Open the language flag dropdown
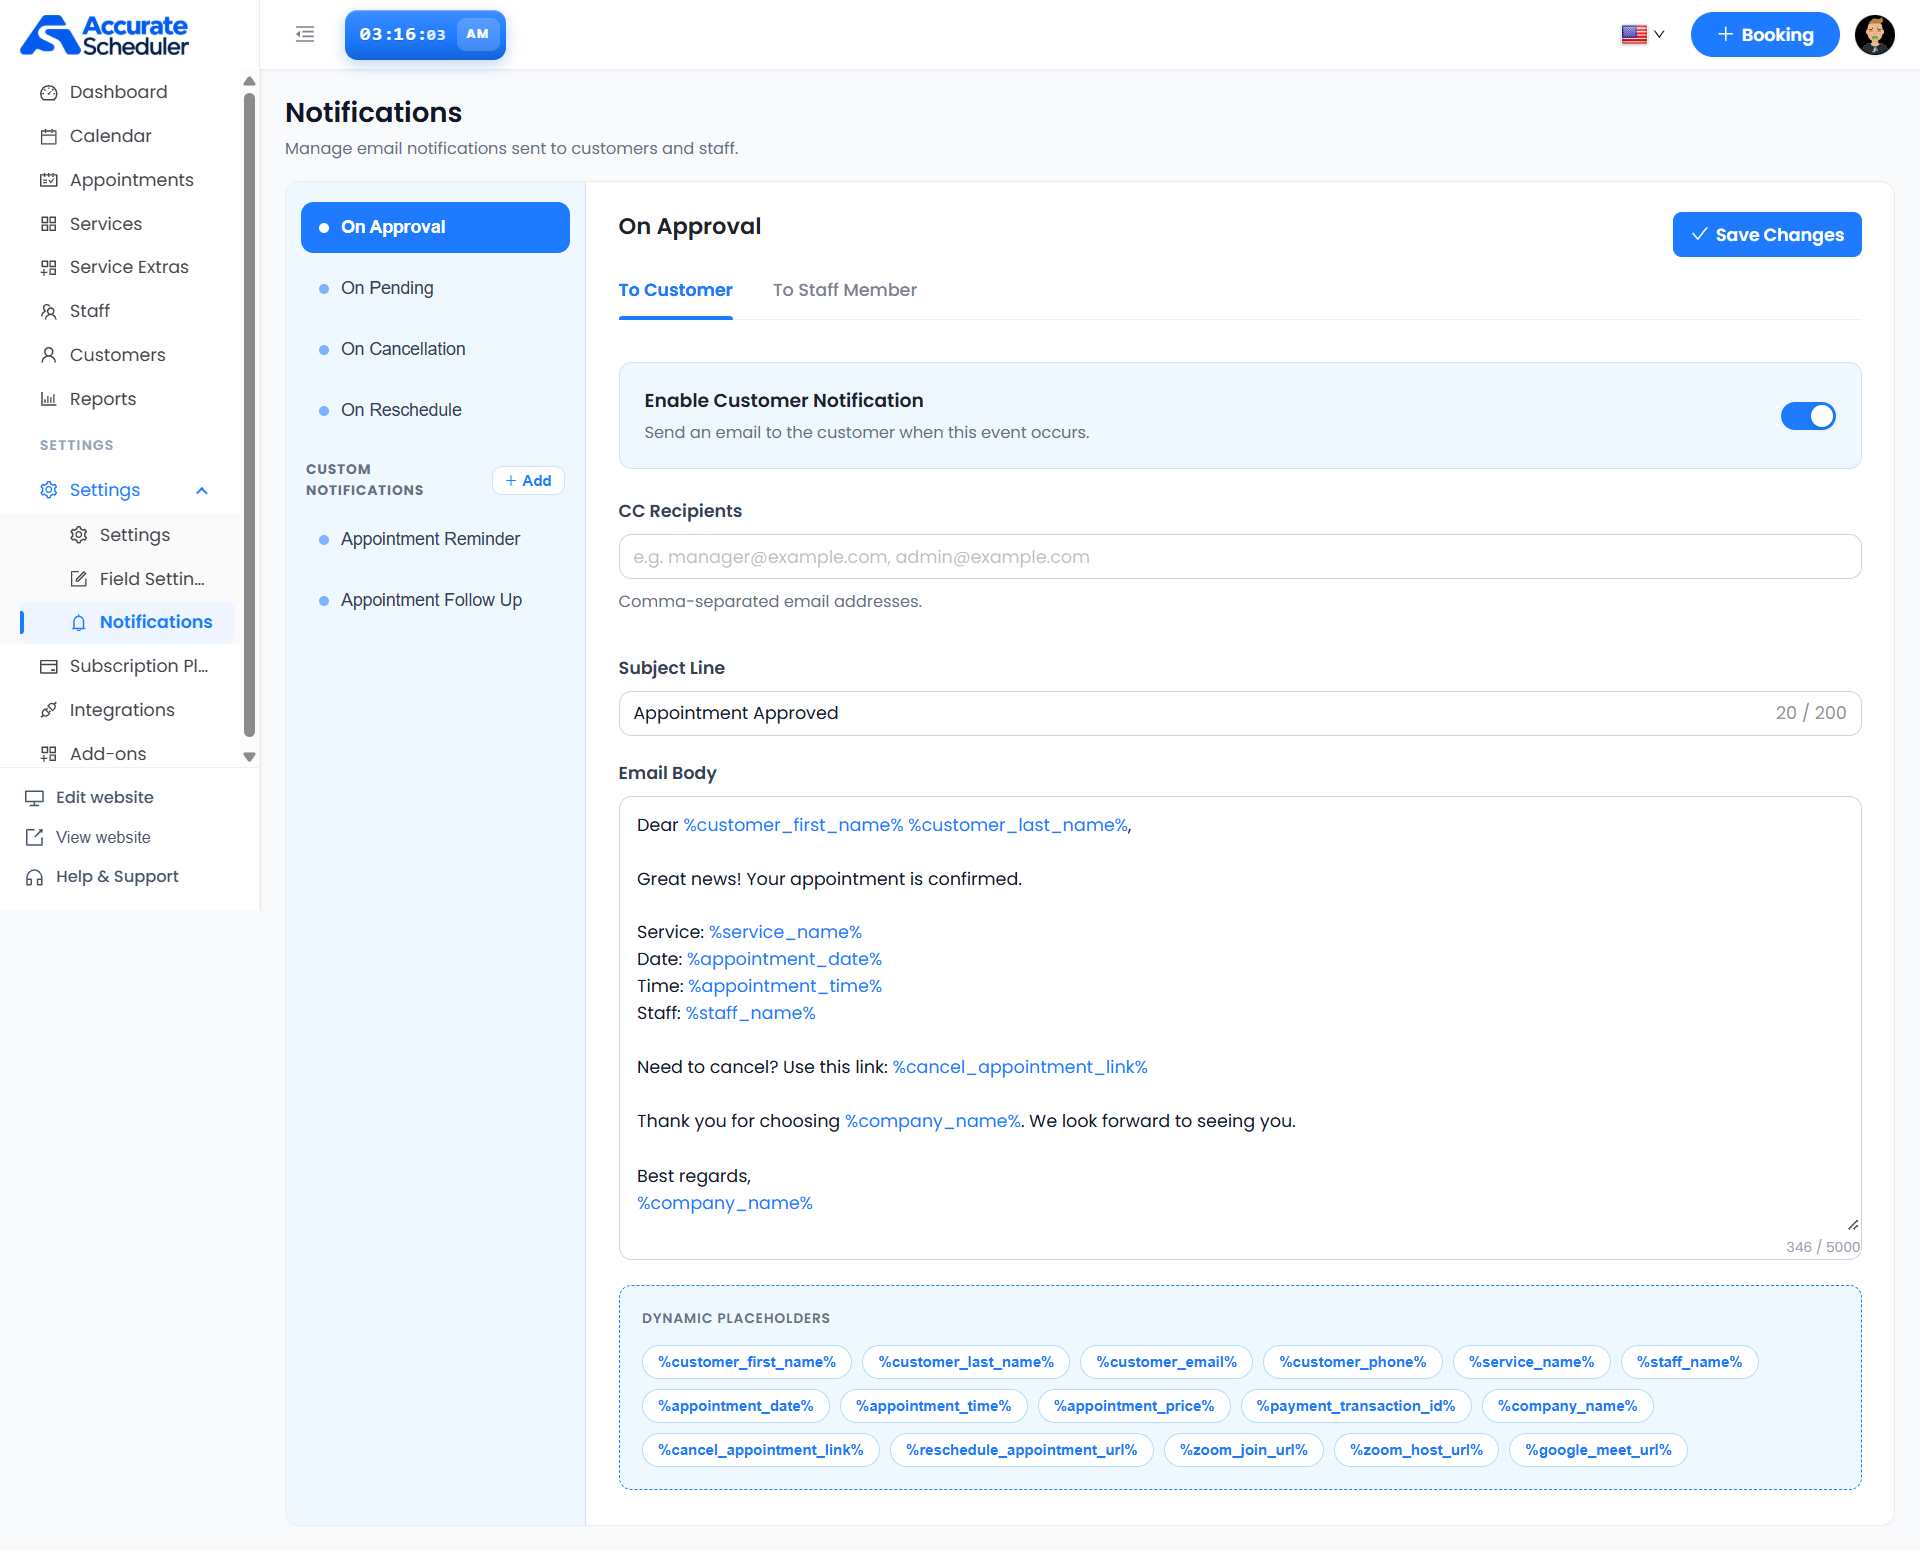The width and height of the screenshot is (1920, 1552). coord(1643,35)
